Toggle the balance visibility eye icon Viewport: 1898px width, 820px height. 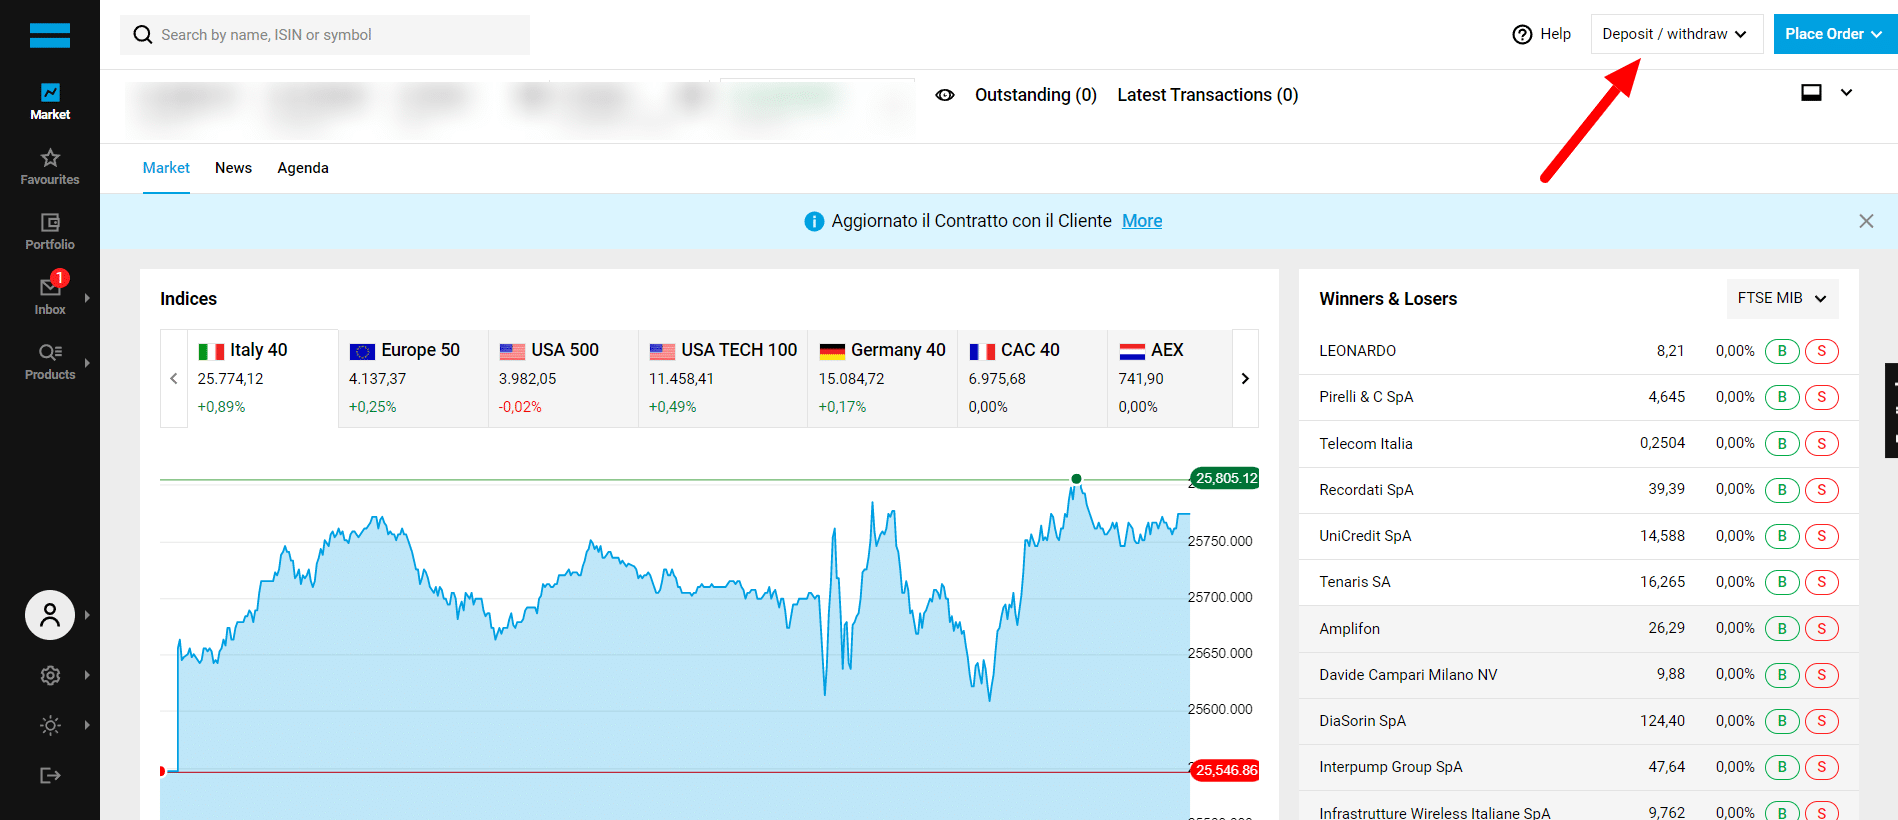pos(945,95)
